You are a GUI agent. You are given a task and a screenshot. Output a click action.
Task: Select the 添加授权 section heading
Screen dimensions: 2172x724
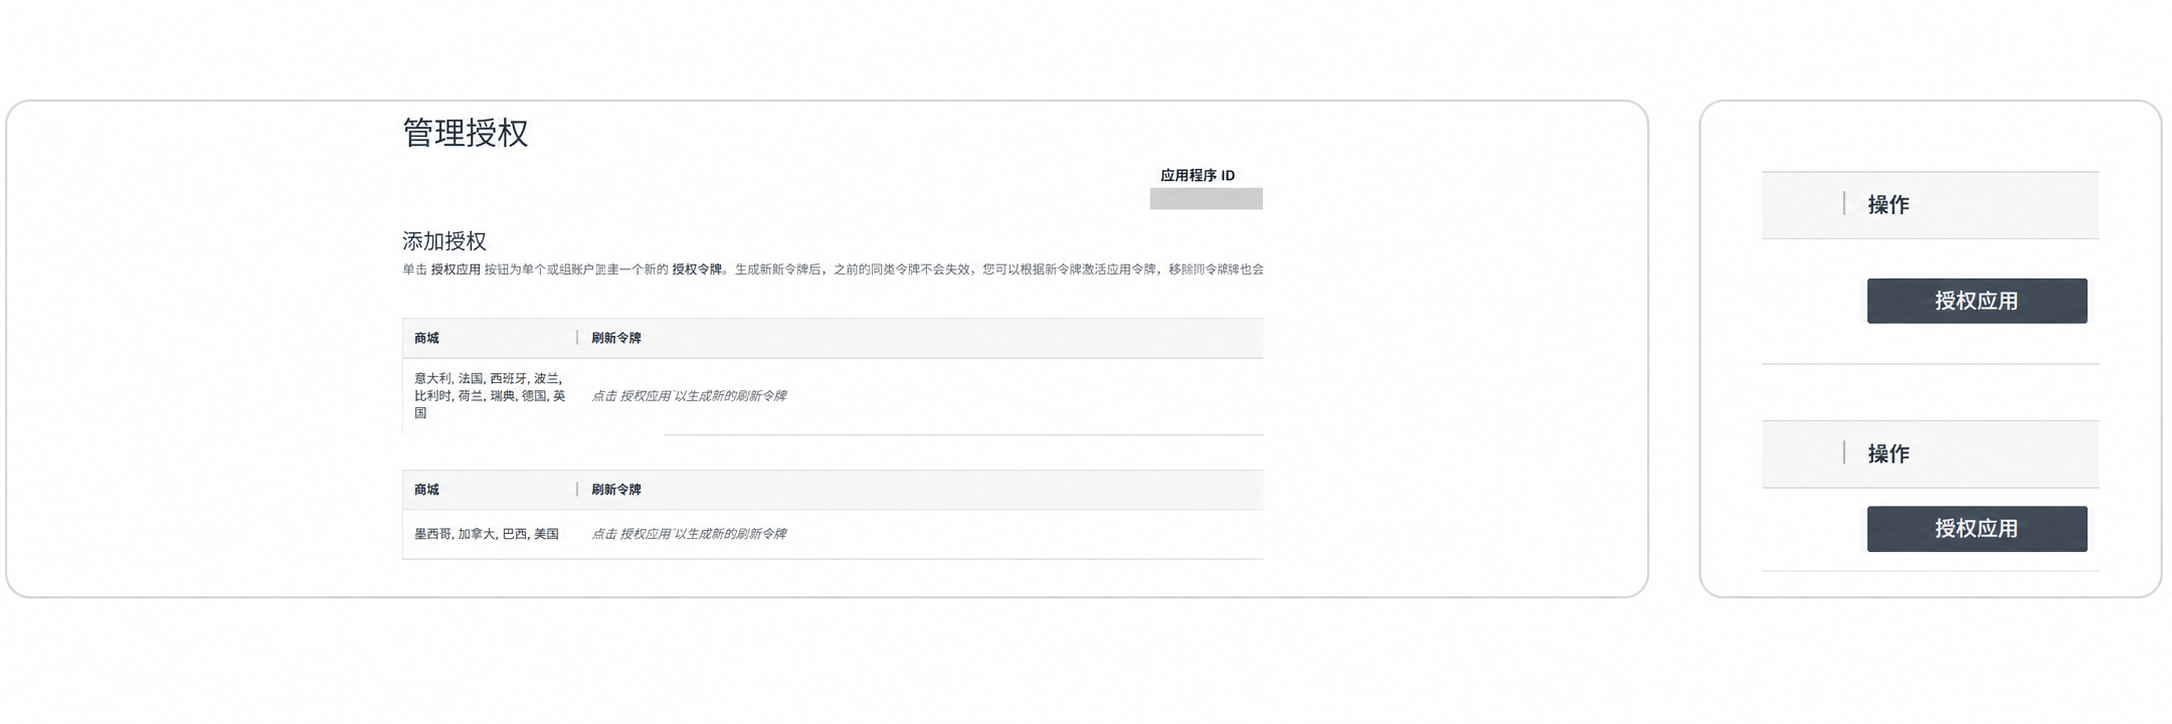coord(444,241)
